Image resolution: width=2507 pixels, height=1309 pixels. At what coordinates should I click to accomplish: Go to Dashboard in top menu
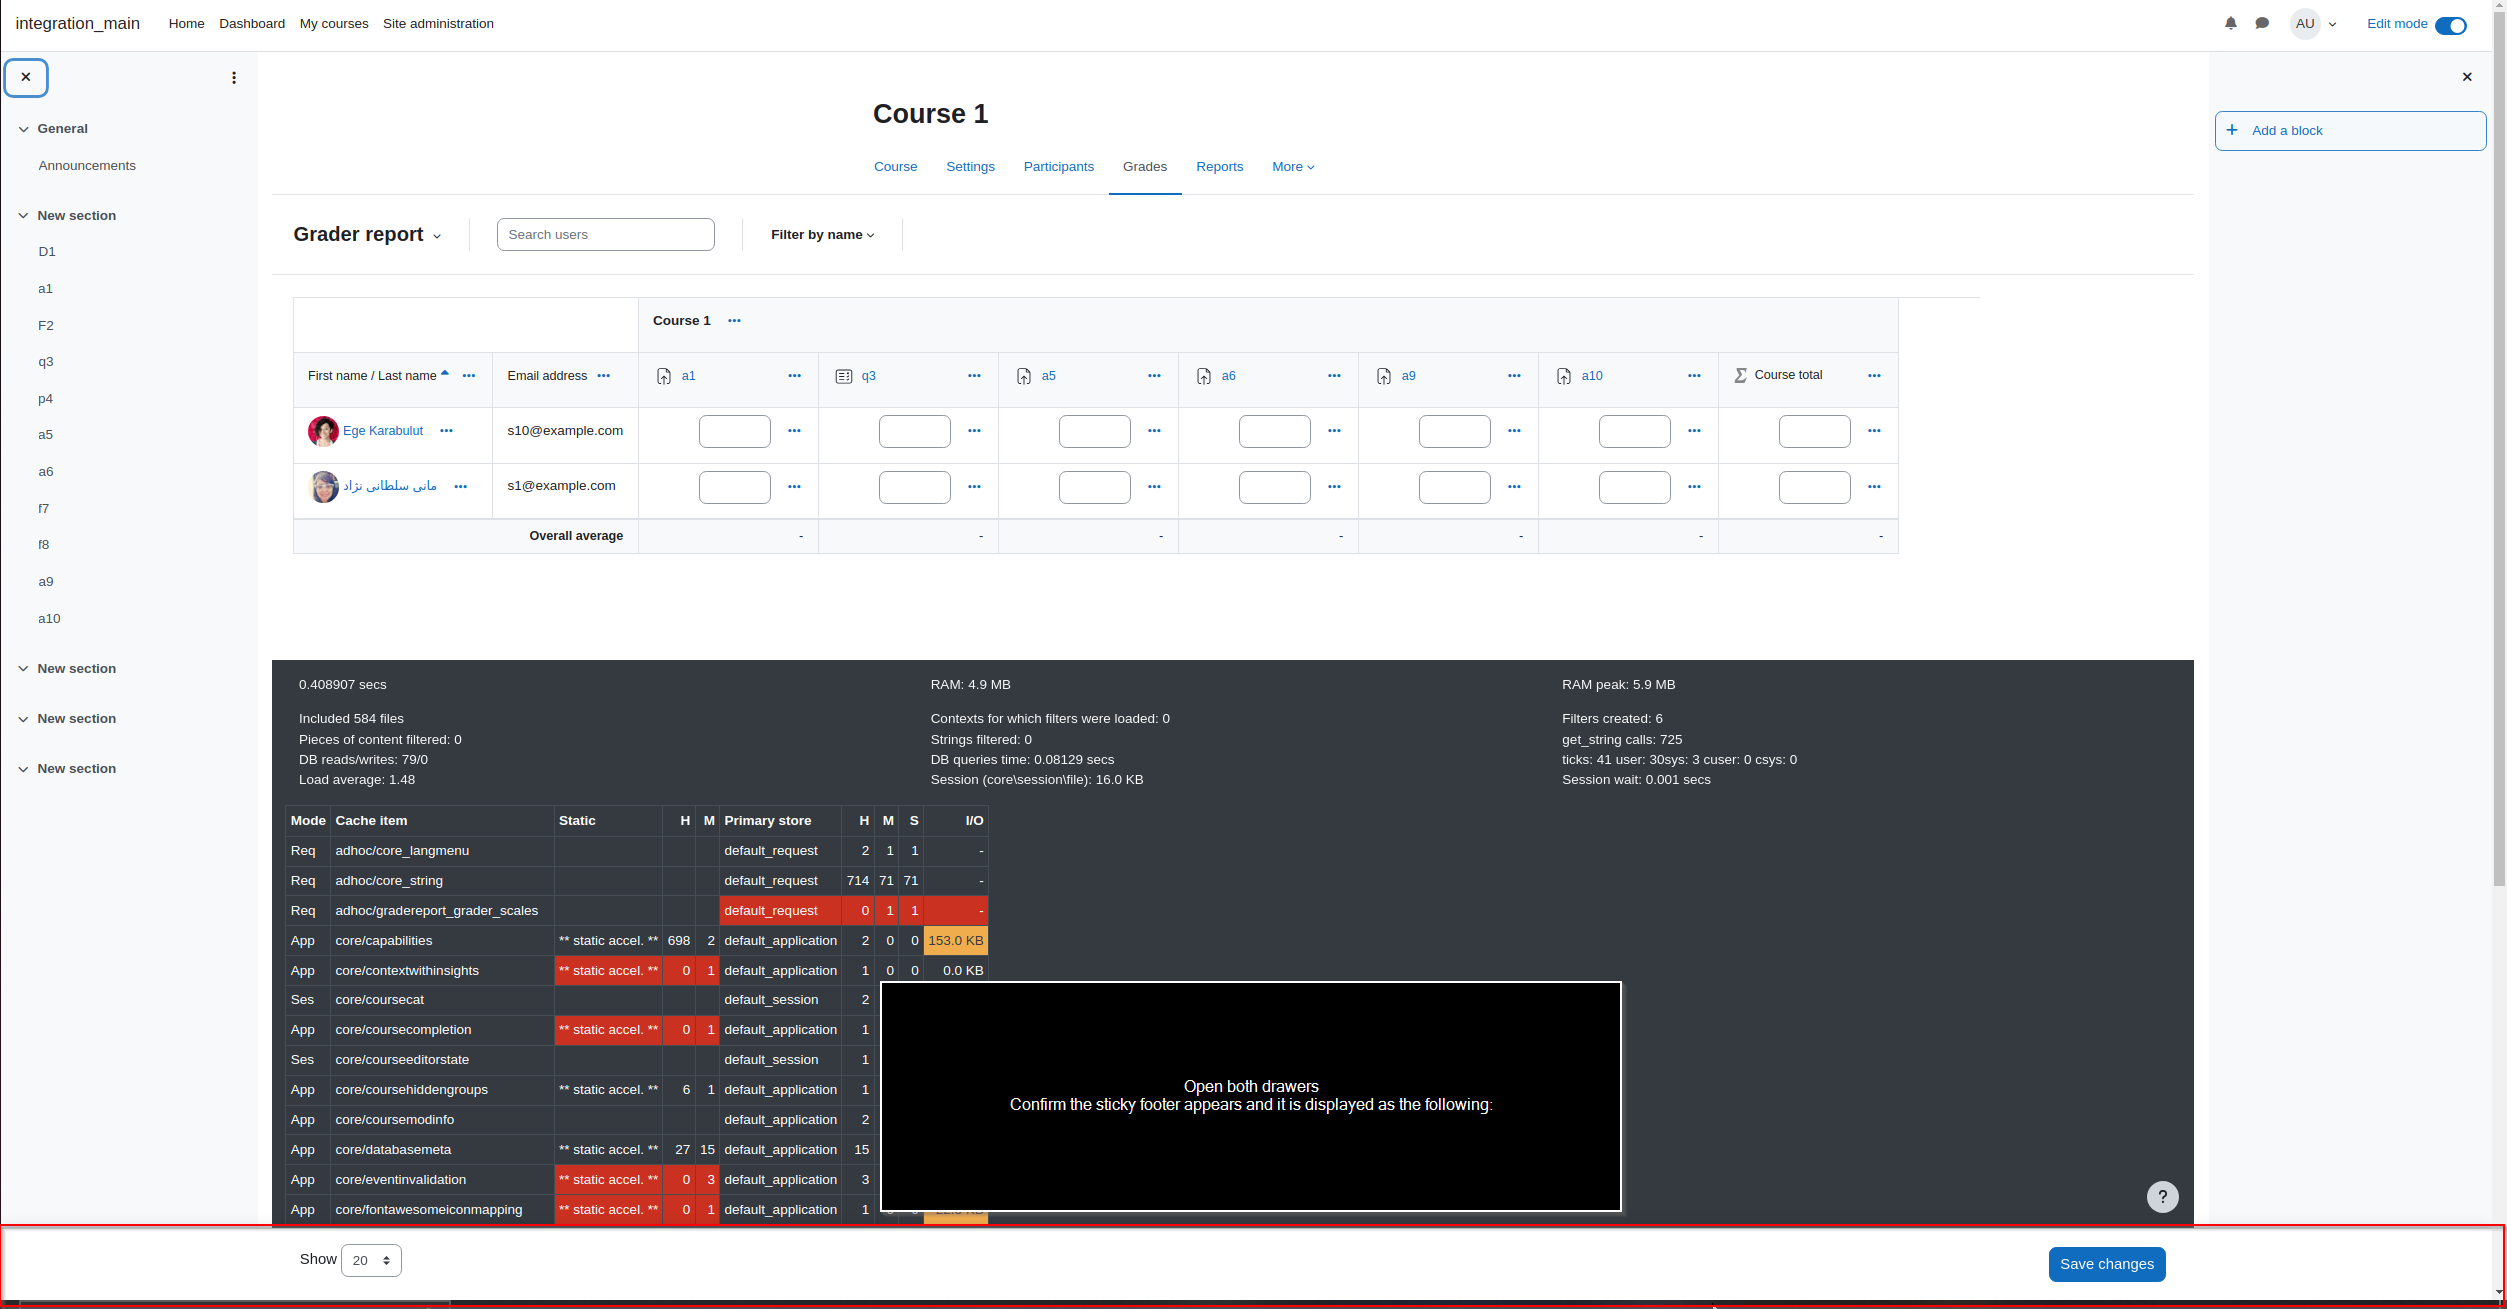tap(252, 24)
